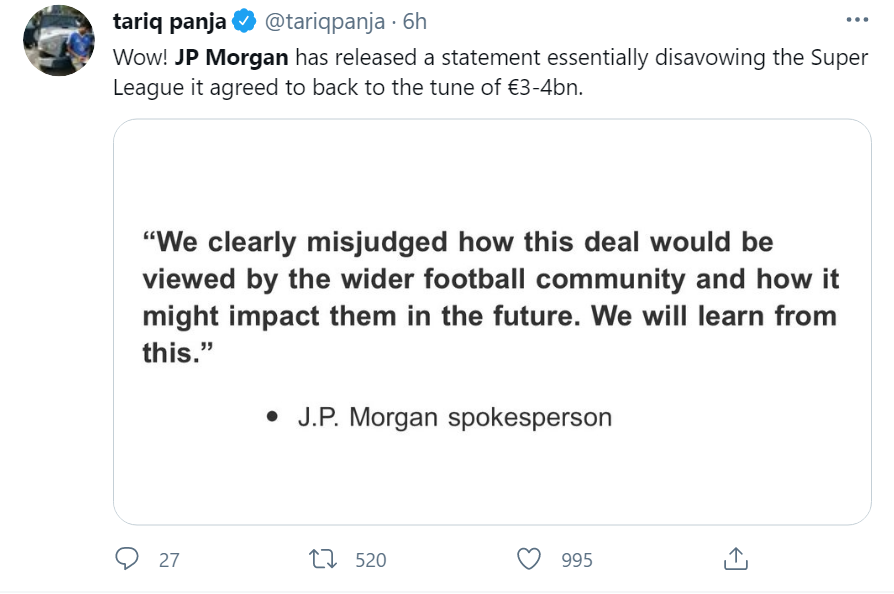This screenshot has width=894, height=594.
Task: Click the display name tariq panja
Action: click(169, 21)
